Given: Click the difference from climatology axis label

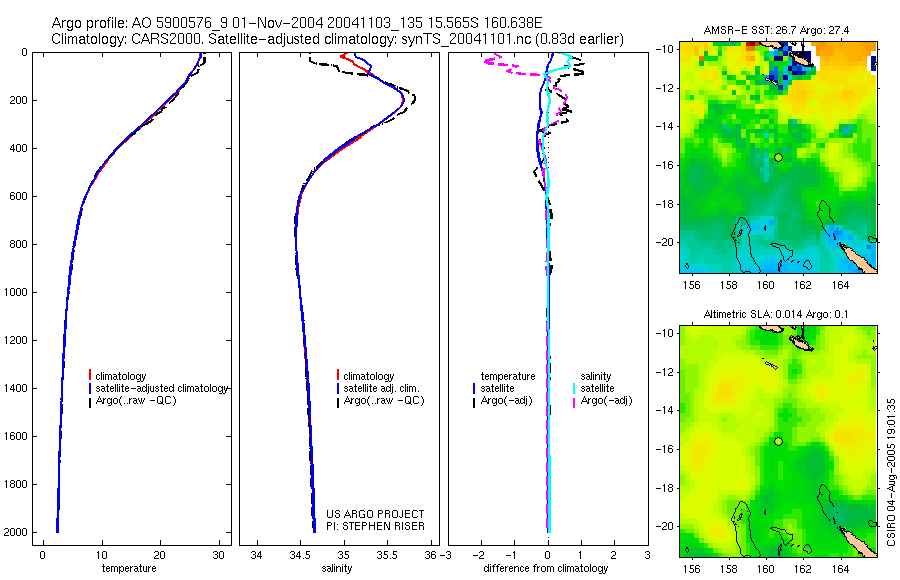Looking at the screenshot, I should coord(546,569).
